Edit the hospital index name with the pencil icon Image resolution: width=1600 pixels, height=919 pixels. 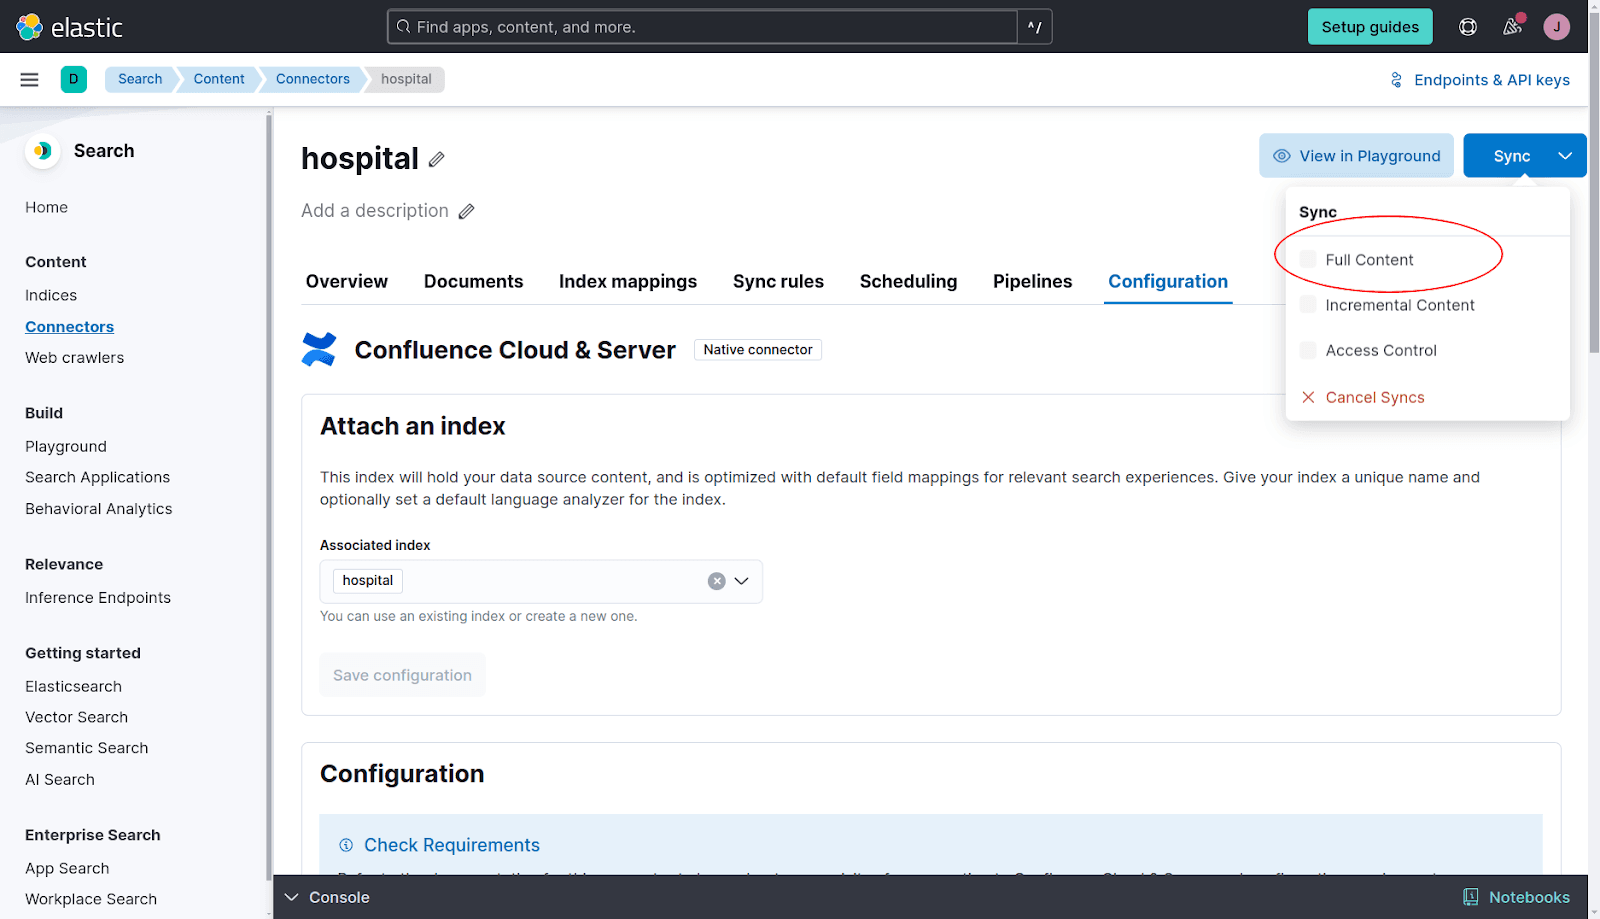click(x=437, y=159)
